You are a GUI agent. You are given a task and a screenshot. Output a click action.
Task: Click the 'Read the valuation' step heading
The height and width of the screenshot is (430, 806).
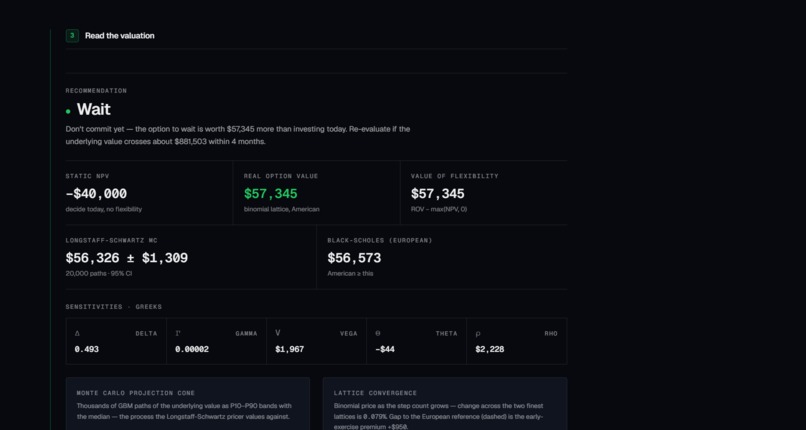(119, 36)
